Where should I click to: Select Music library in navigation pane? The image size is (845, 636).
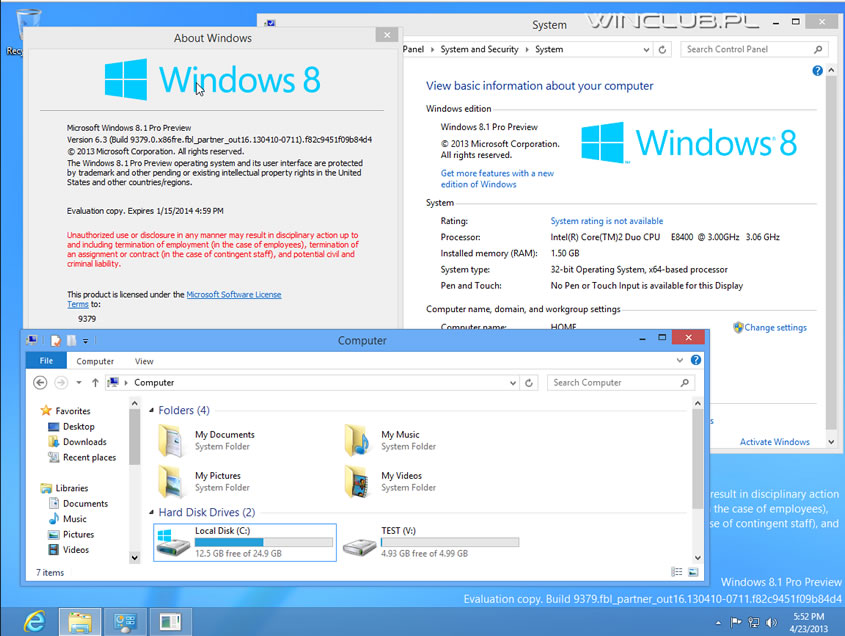pos(67,519)
